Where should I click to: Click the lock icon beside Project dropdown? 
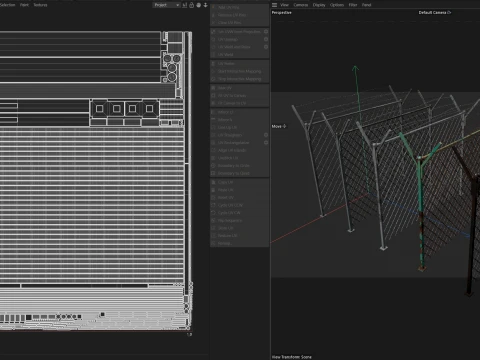(x=192, y=5)
